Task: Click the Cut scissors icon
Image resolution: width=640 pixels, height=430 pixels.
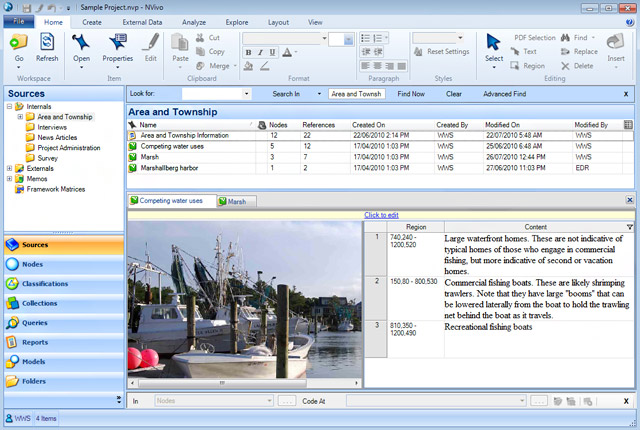Action: (x=200, y=38)
